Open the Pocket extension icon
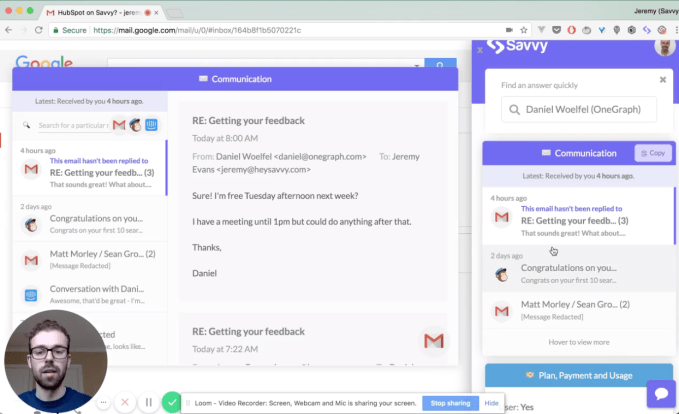Image resolution: width=679 pixels, height=414 pixels. click(556, 30)
